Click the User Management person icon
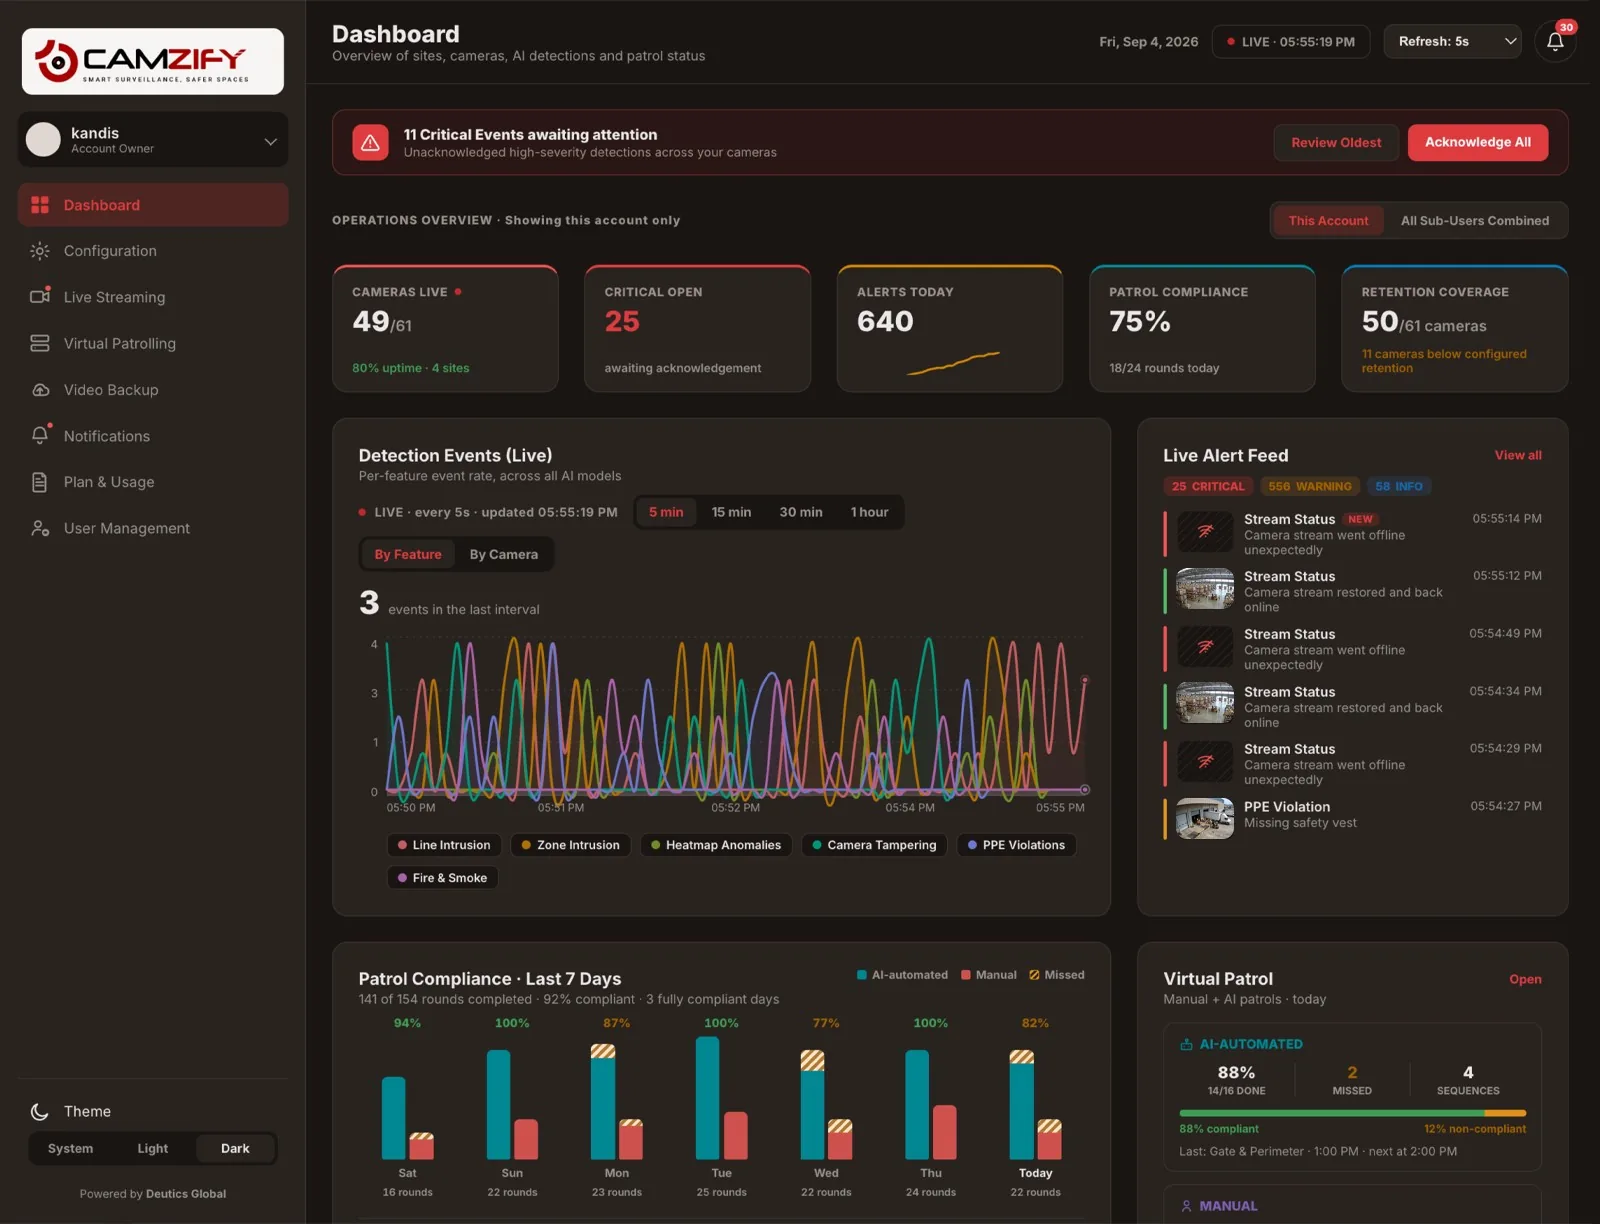Screen dimensions: 1600x1224 click(40, 528)
